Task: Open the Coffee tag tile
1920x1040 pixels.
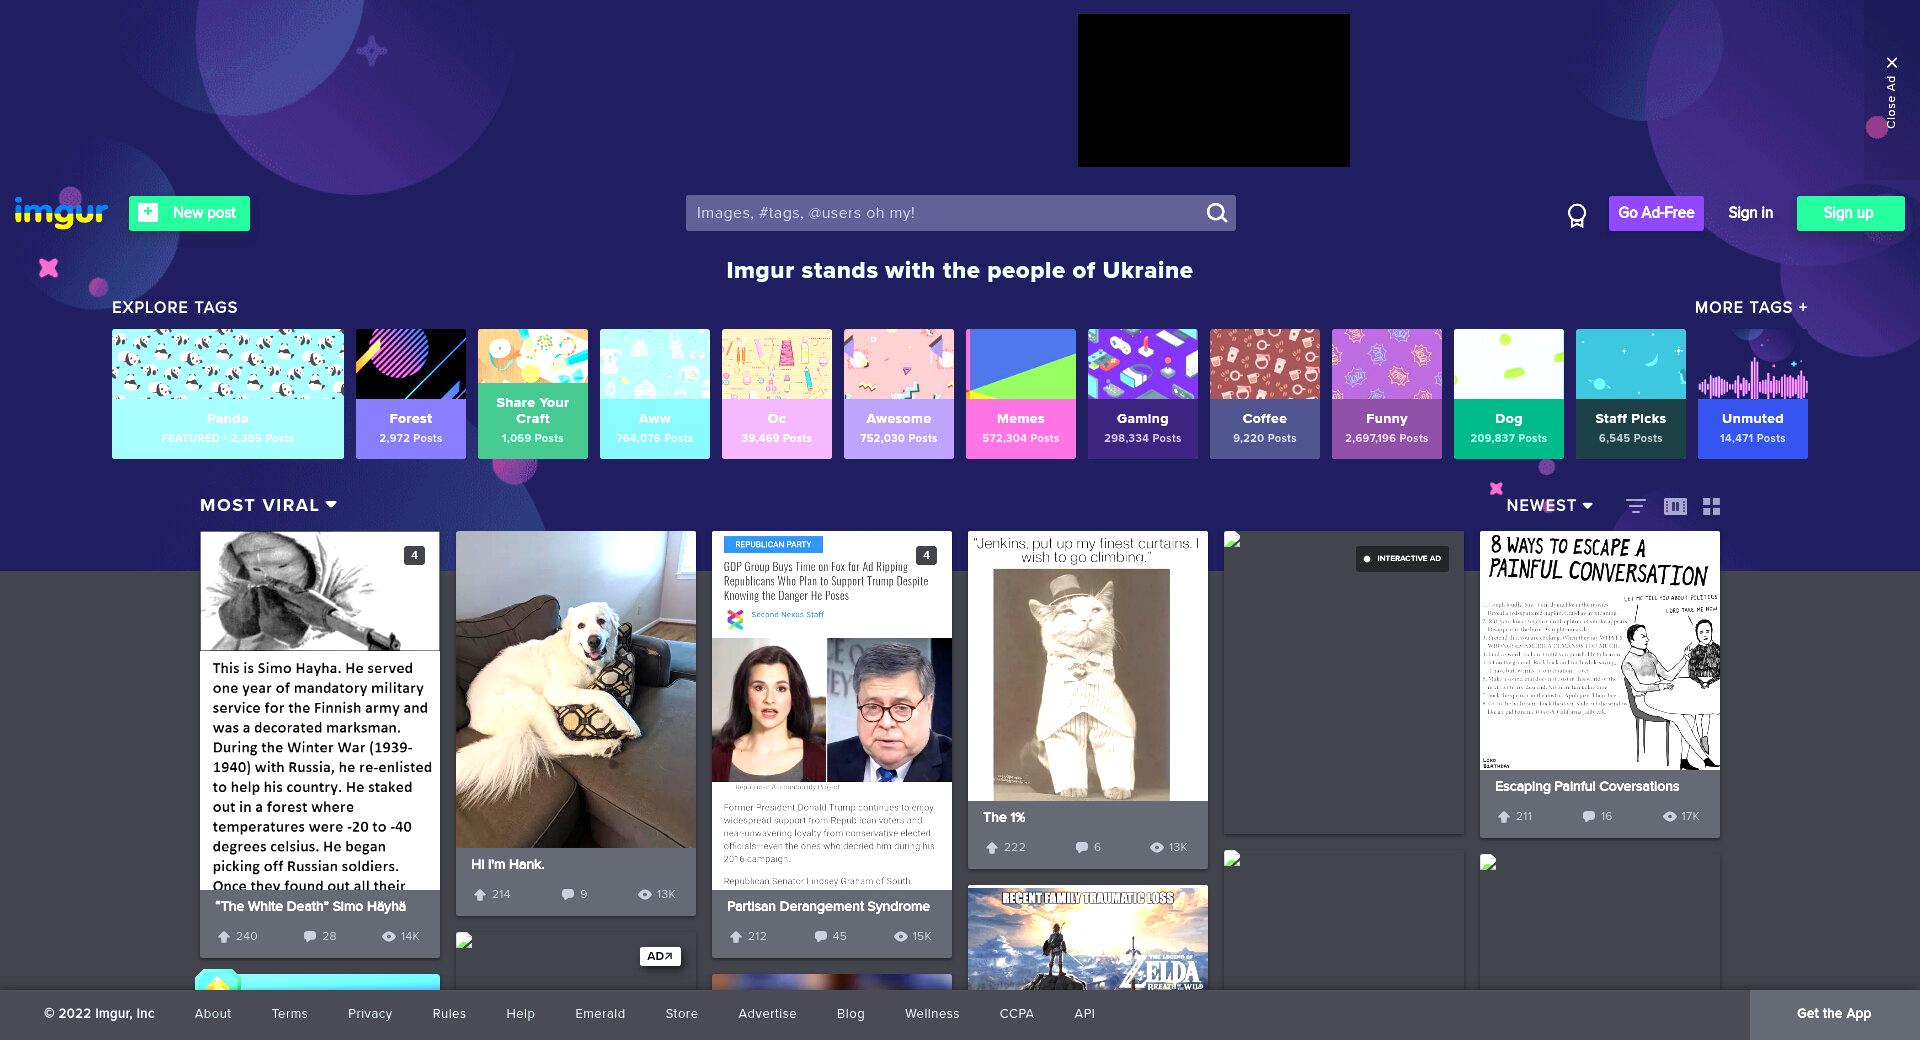Action: click(1265, 394)
